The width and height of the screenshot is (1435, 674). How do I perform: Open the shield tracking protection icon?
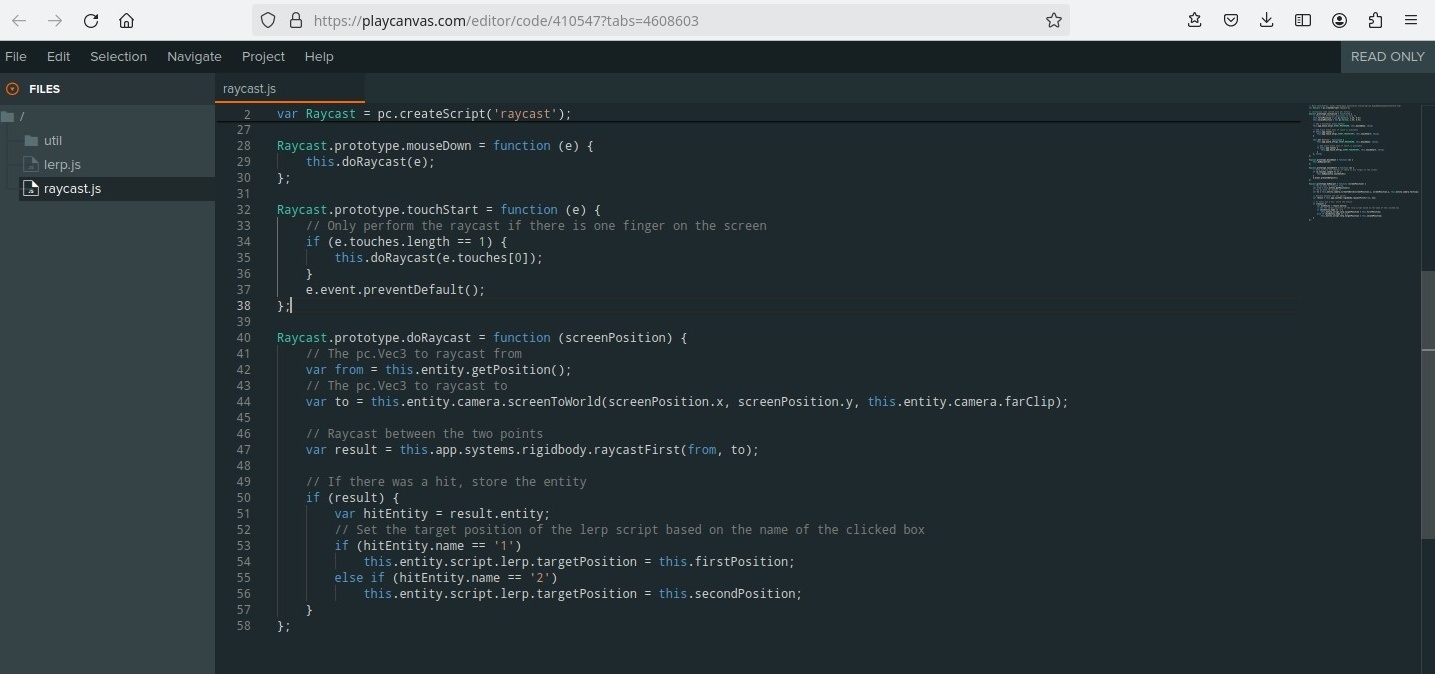tap(268, 20)
